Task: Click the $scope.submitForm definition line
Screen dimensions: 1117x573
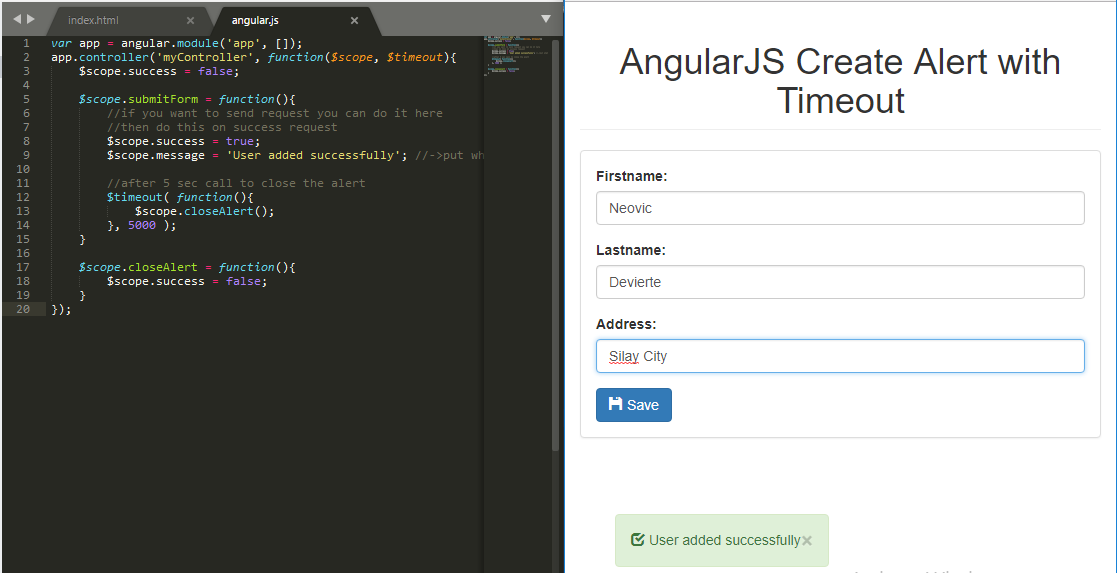Action: [187, 99]
